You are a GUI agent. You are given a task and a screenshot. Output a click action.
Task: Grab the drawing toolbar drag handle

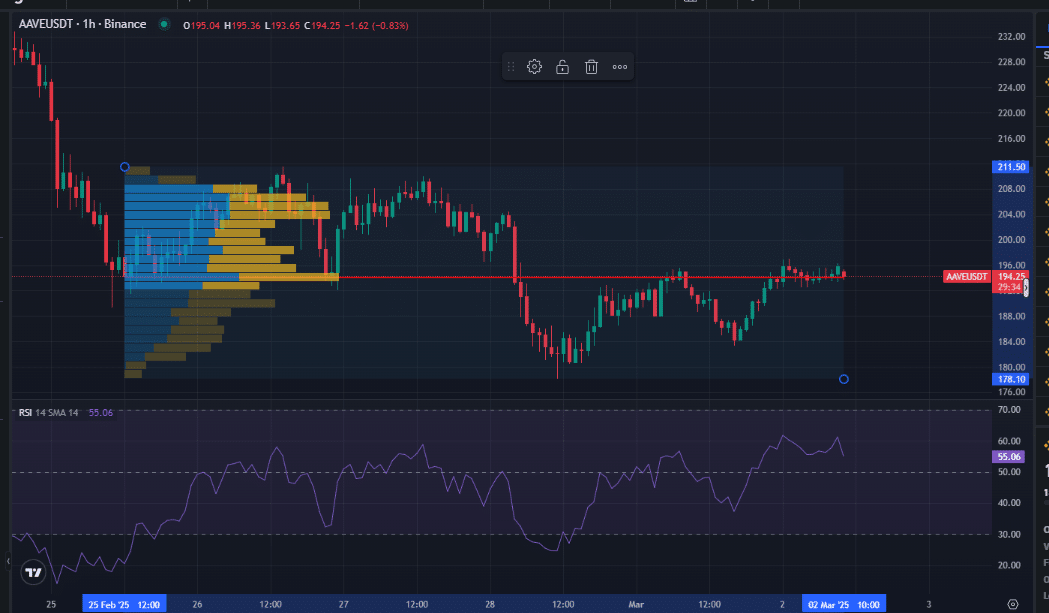click(x=511, y=67)
